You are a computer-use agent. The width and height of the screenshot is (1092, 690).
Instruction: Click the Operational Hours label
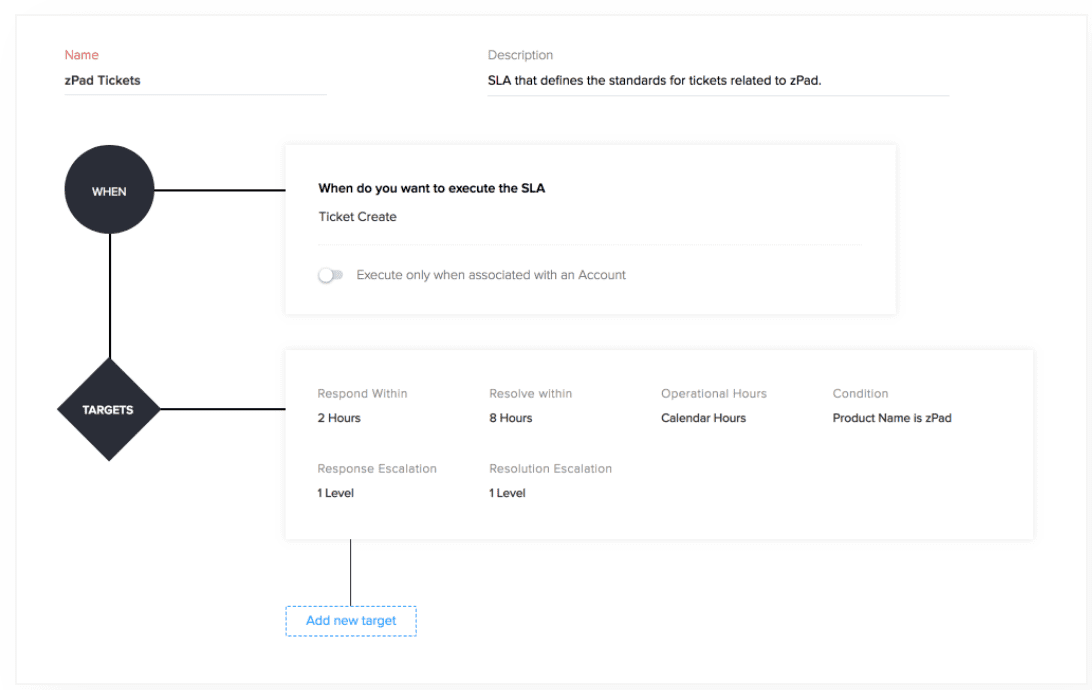tap(713, 394)
